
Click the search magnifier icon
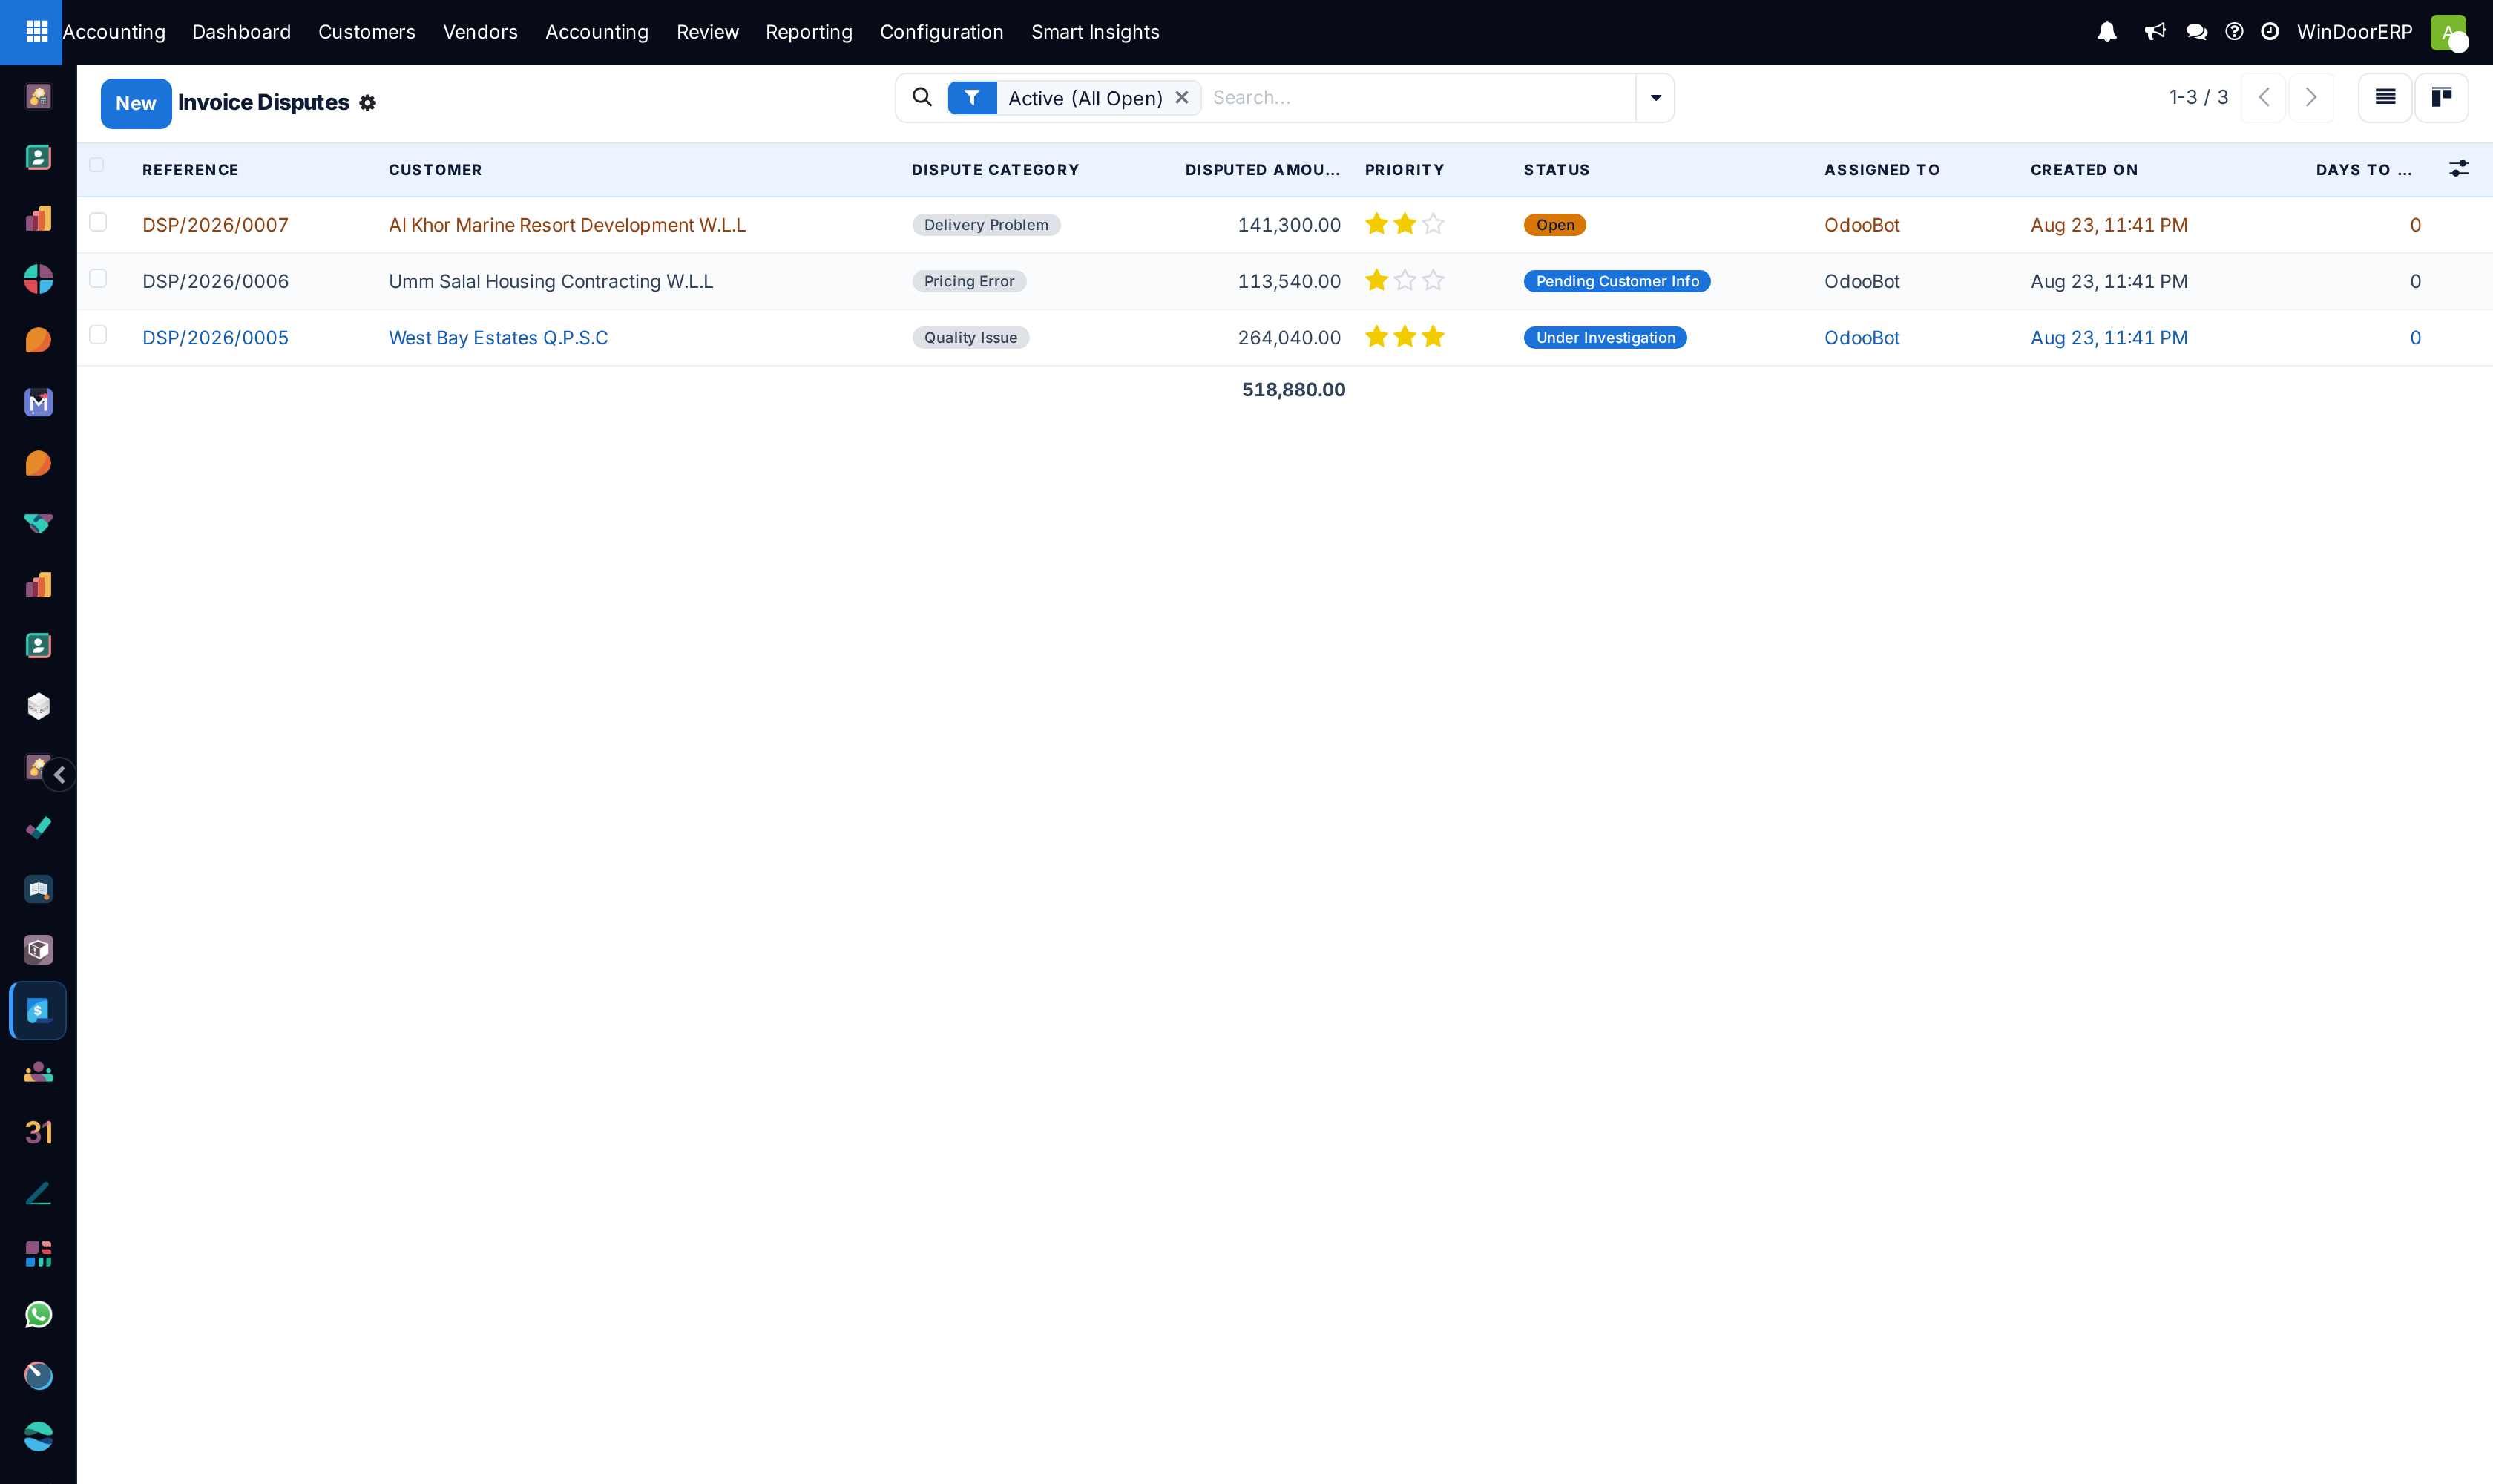922,97
